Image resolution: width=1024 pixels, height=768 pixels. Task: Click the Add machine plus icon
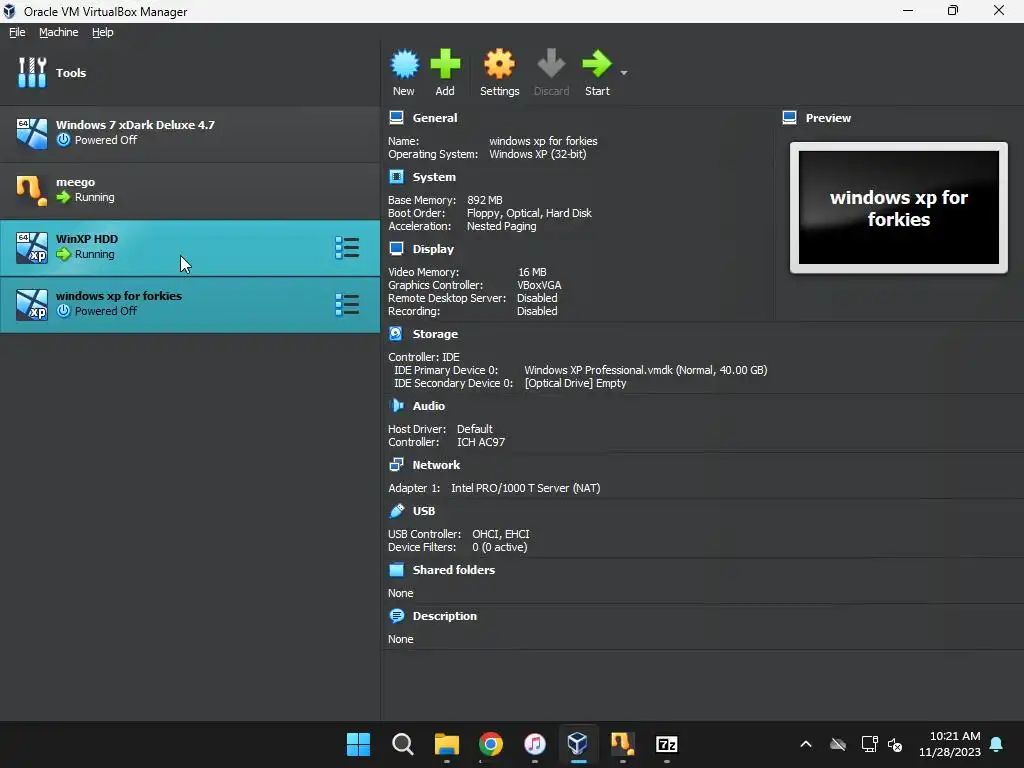click(x=445, y=64)
